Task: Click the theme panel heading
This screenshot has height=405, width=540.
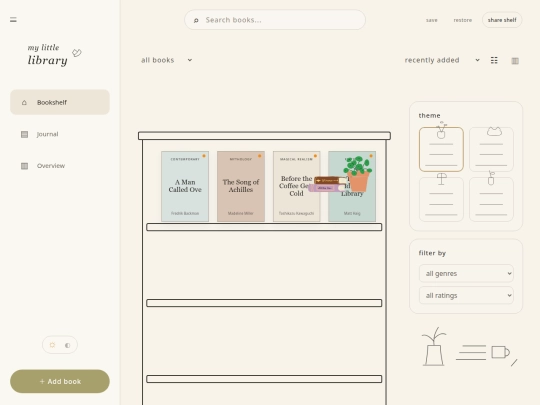Action: [429, 115]
